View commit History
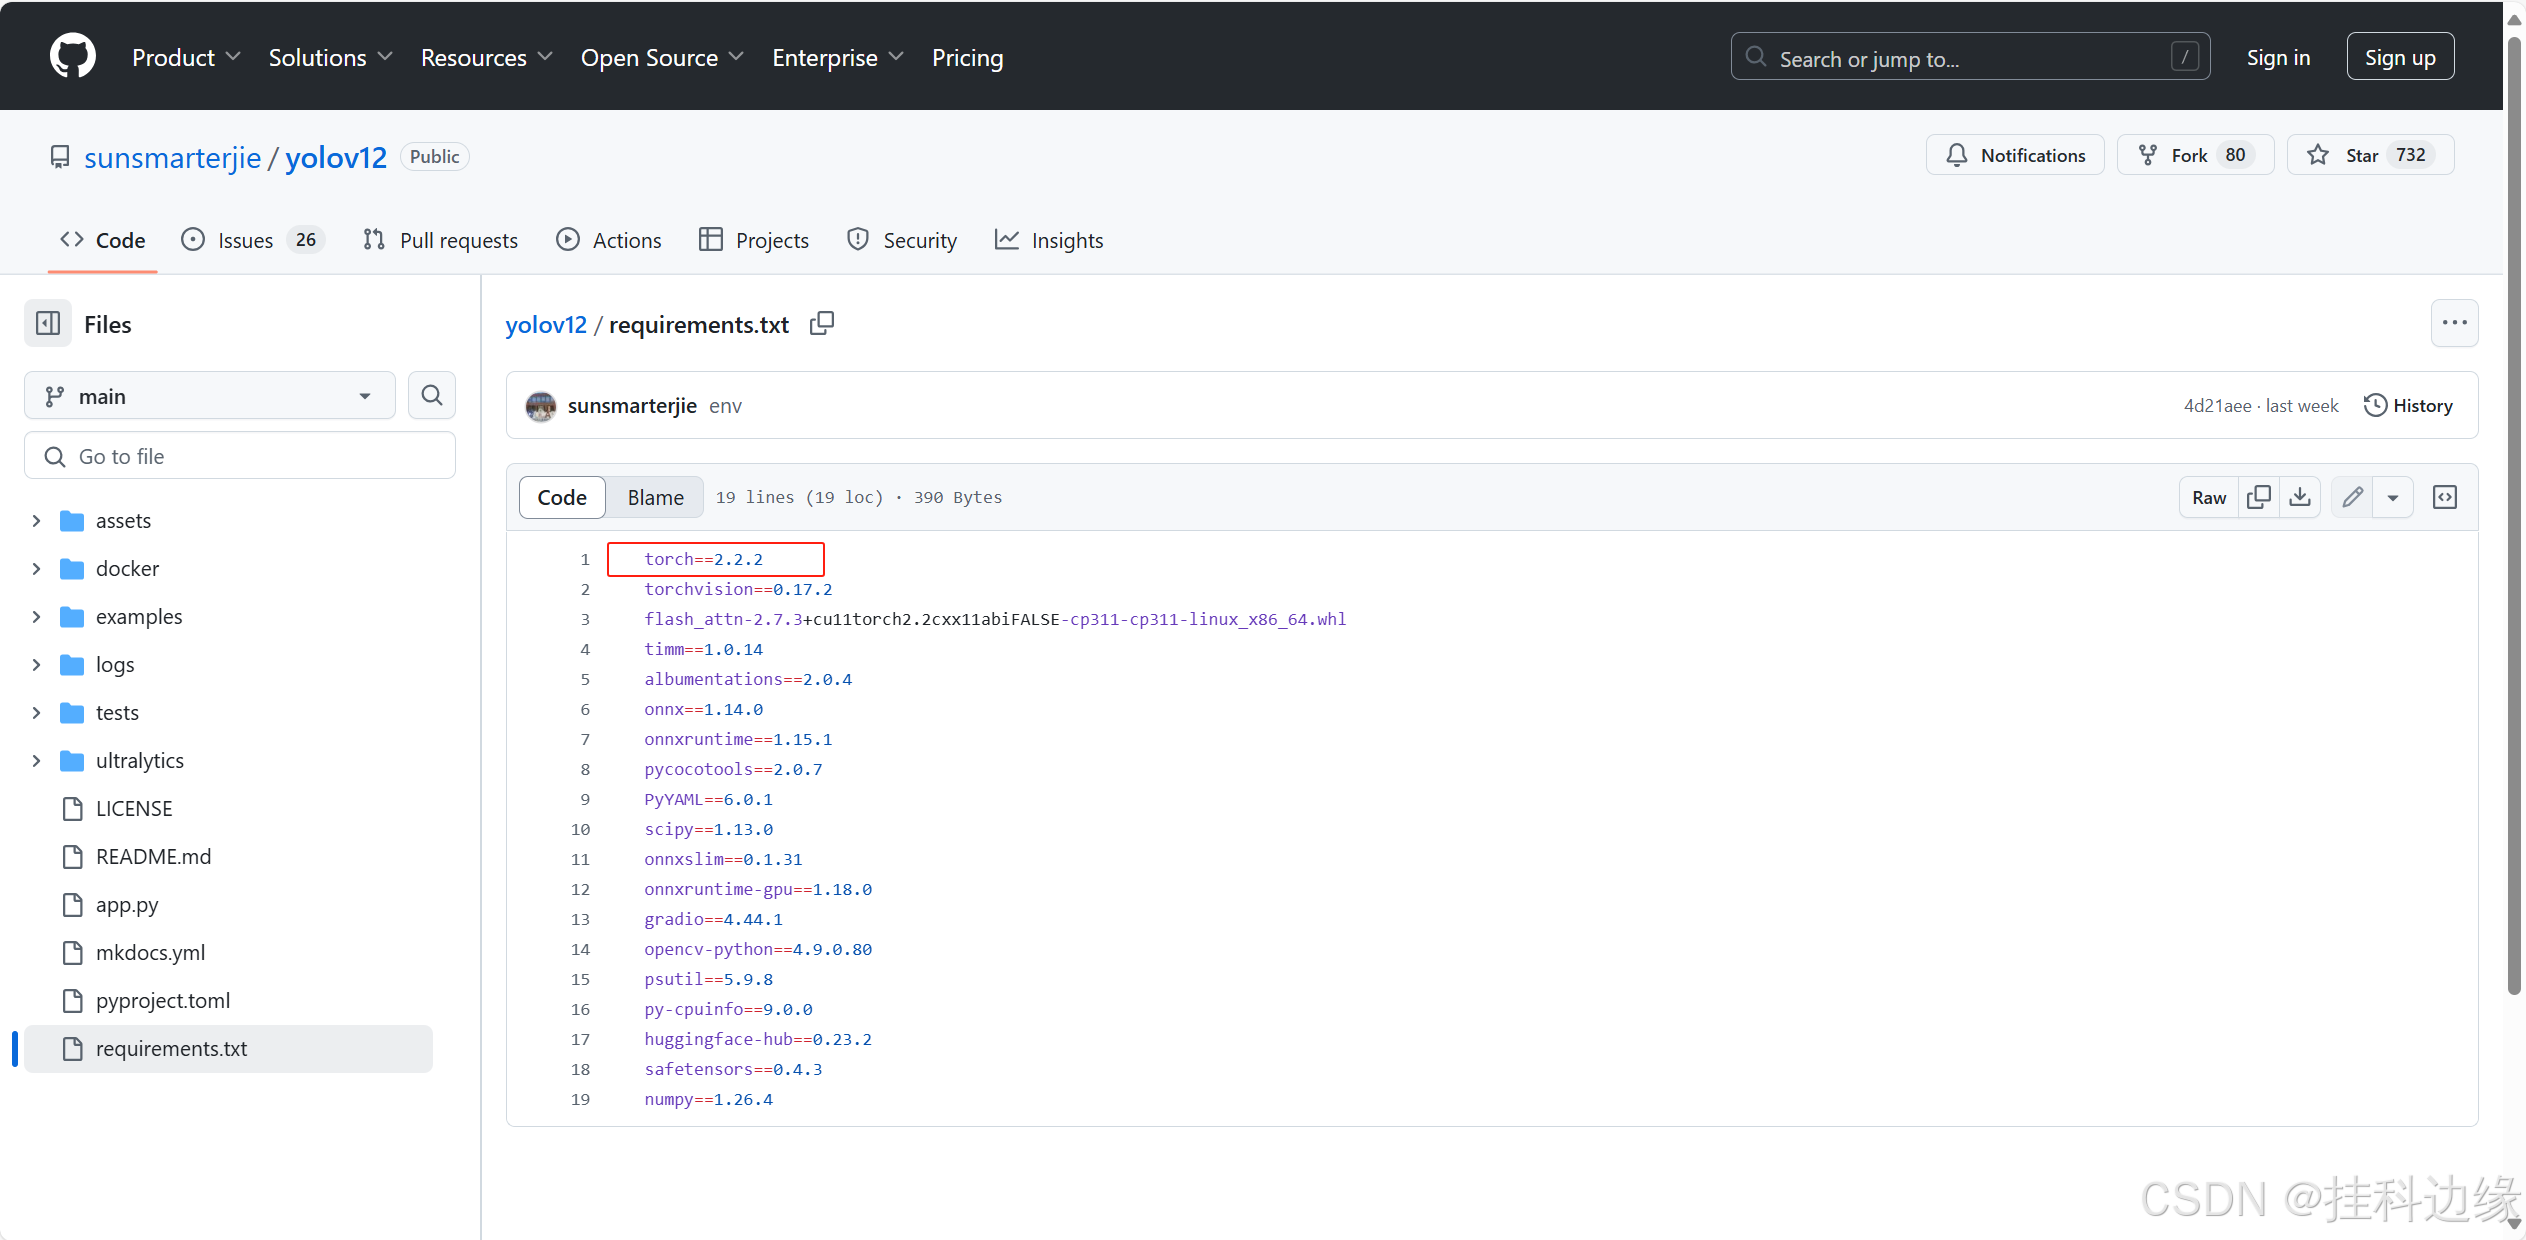The height and width of the screenshot is (1240, 2526). (2408, 405)
